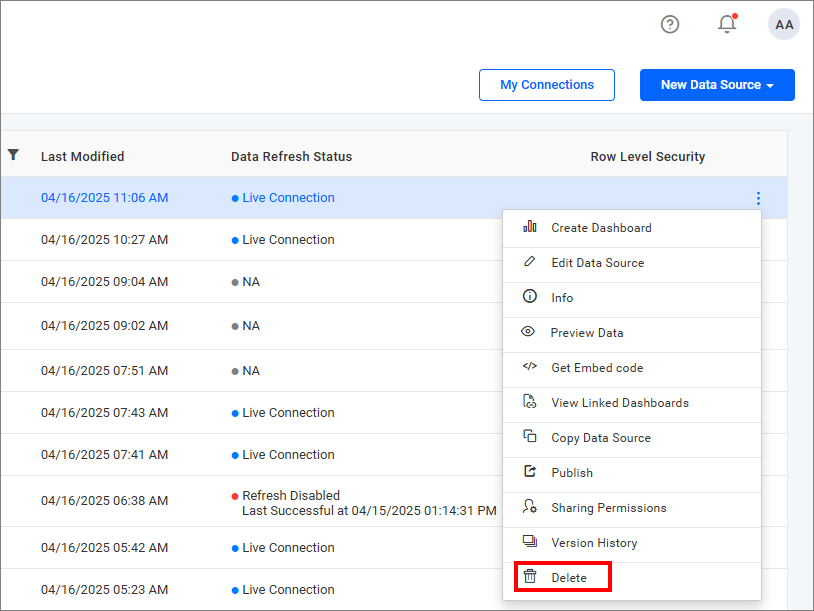The width and height of the screenshot is (814, 611).
Task: Click the My Connections button
Action: tap(546, 85)
